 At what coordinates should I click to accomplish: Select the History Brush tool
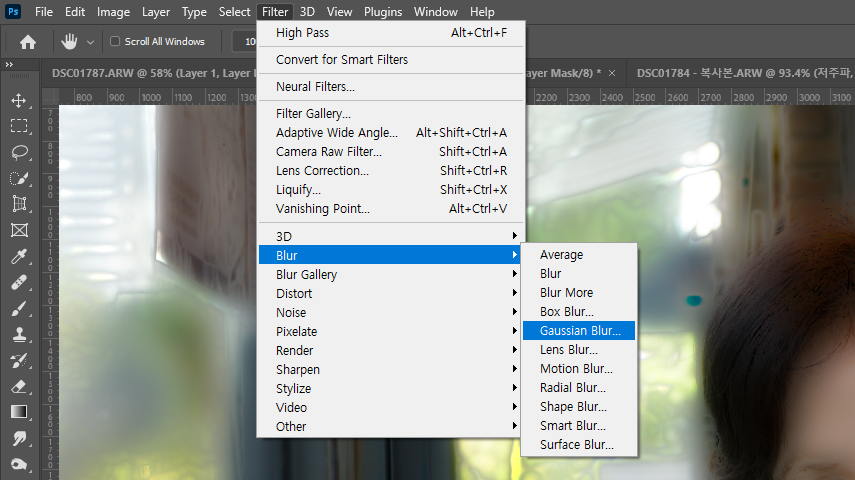19,361
